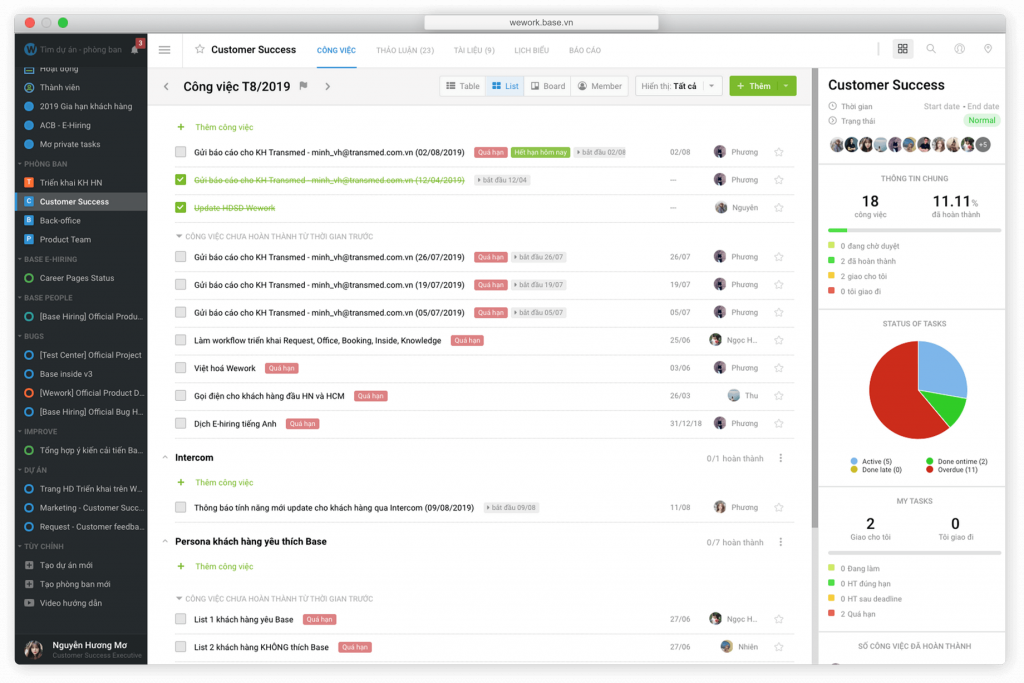1024x683 pixels.
Task: Star the Việt hoá Wework task
Action: point(779,368)
